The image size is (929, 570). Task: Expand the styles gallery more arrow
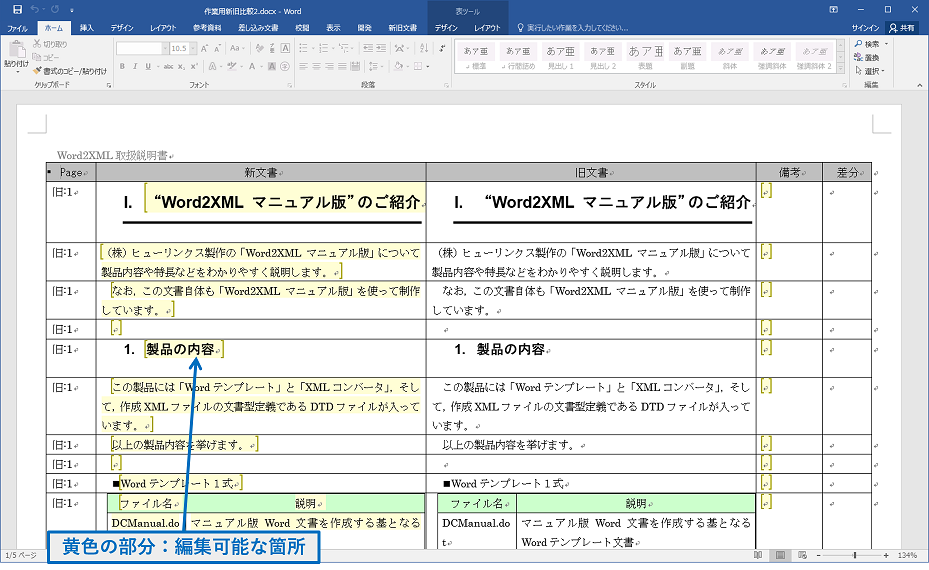pos(840,69)
